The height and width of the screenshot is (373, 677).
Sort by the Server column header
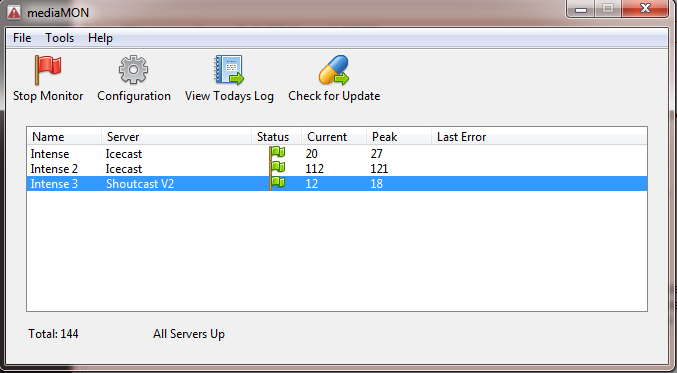tap(177, 137)
